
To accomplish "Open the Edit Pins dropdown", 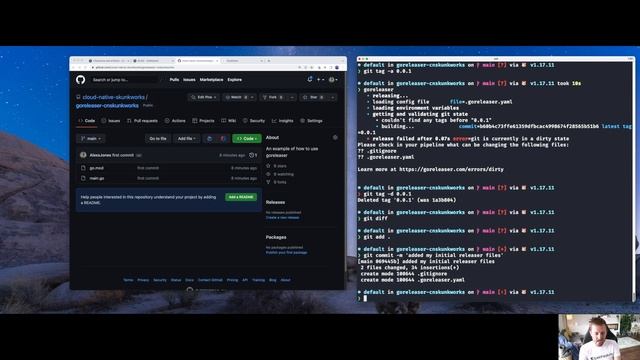I will 204,97.
